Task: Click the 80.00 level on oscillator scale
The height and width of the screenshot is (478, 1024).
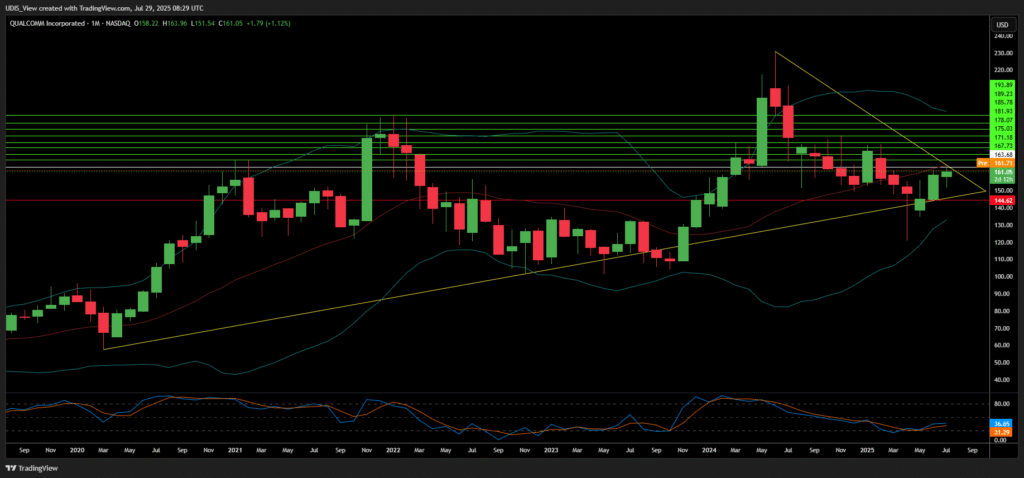Action: [x=1000, y=405]
